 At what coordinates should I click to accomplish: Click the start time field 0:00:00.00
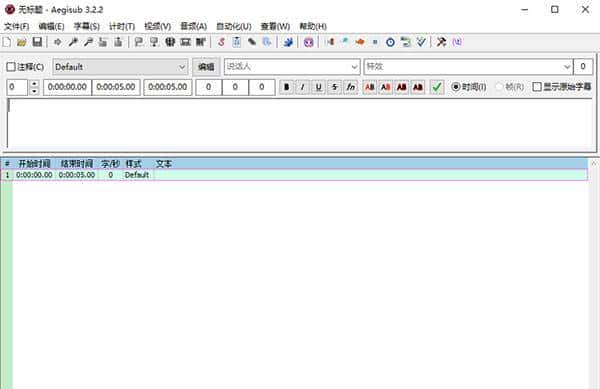tap(67, 87)
